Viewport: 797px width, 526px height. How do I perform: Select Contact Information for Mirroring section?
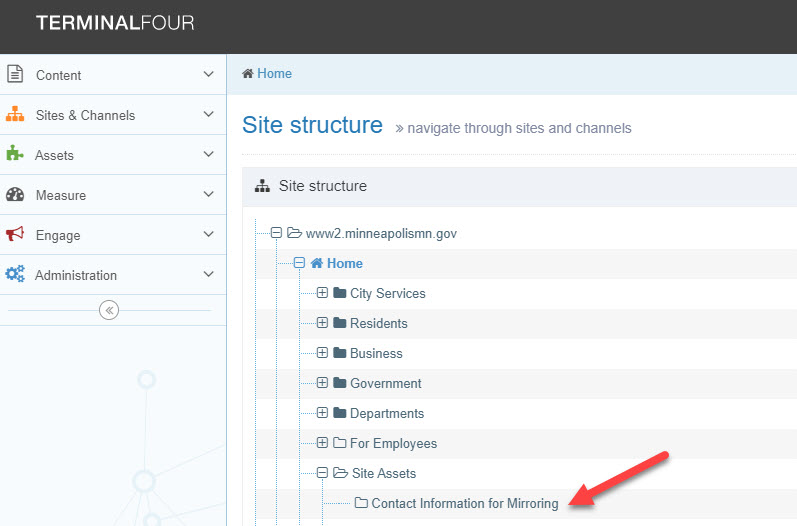click(465, 504)
